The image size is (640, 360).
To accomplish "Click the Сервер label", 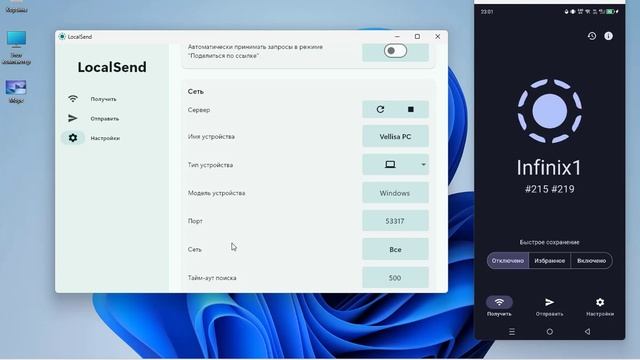I will 199,110.
